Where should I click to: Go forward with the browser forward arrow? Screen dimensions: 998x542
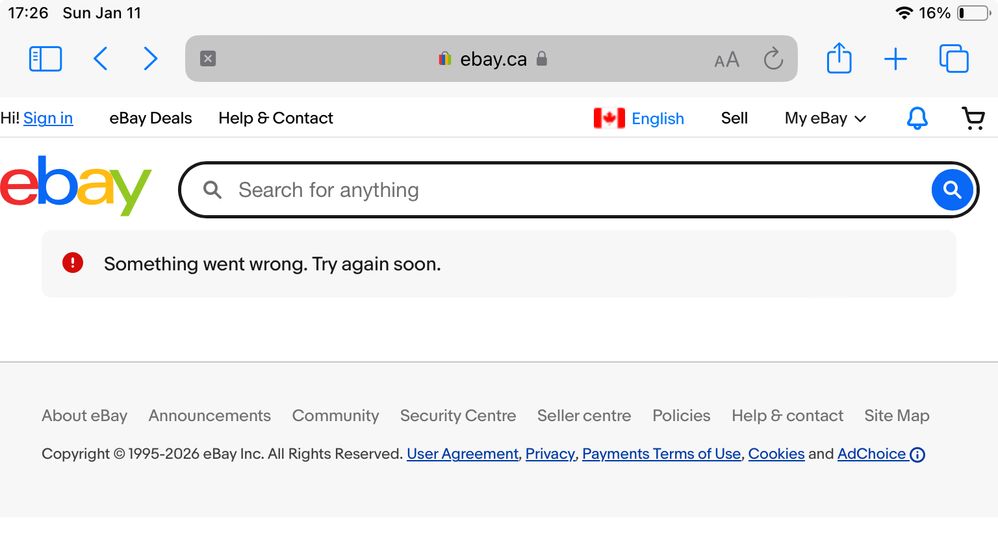click(151, 59)
